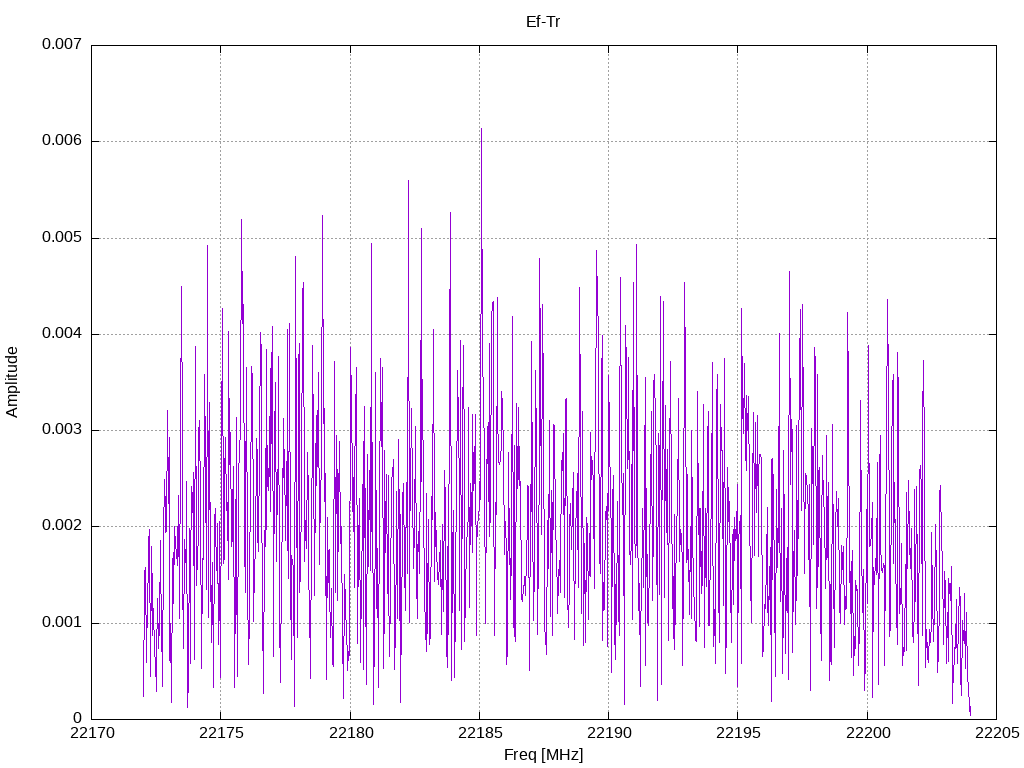The width and height of the screenshot is (1024, 768).
Task: Click the x-axis tick label 22175
Action: click(221, 733)
